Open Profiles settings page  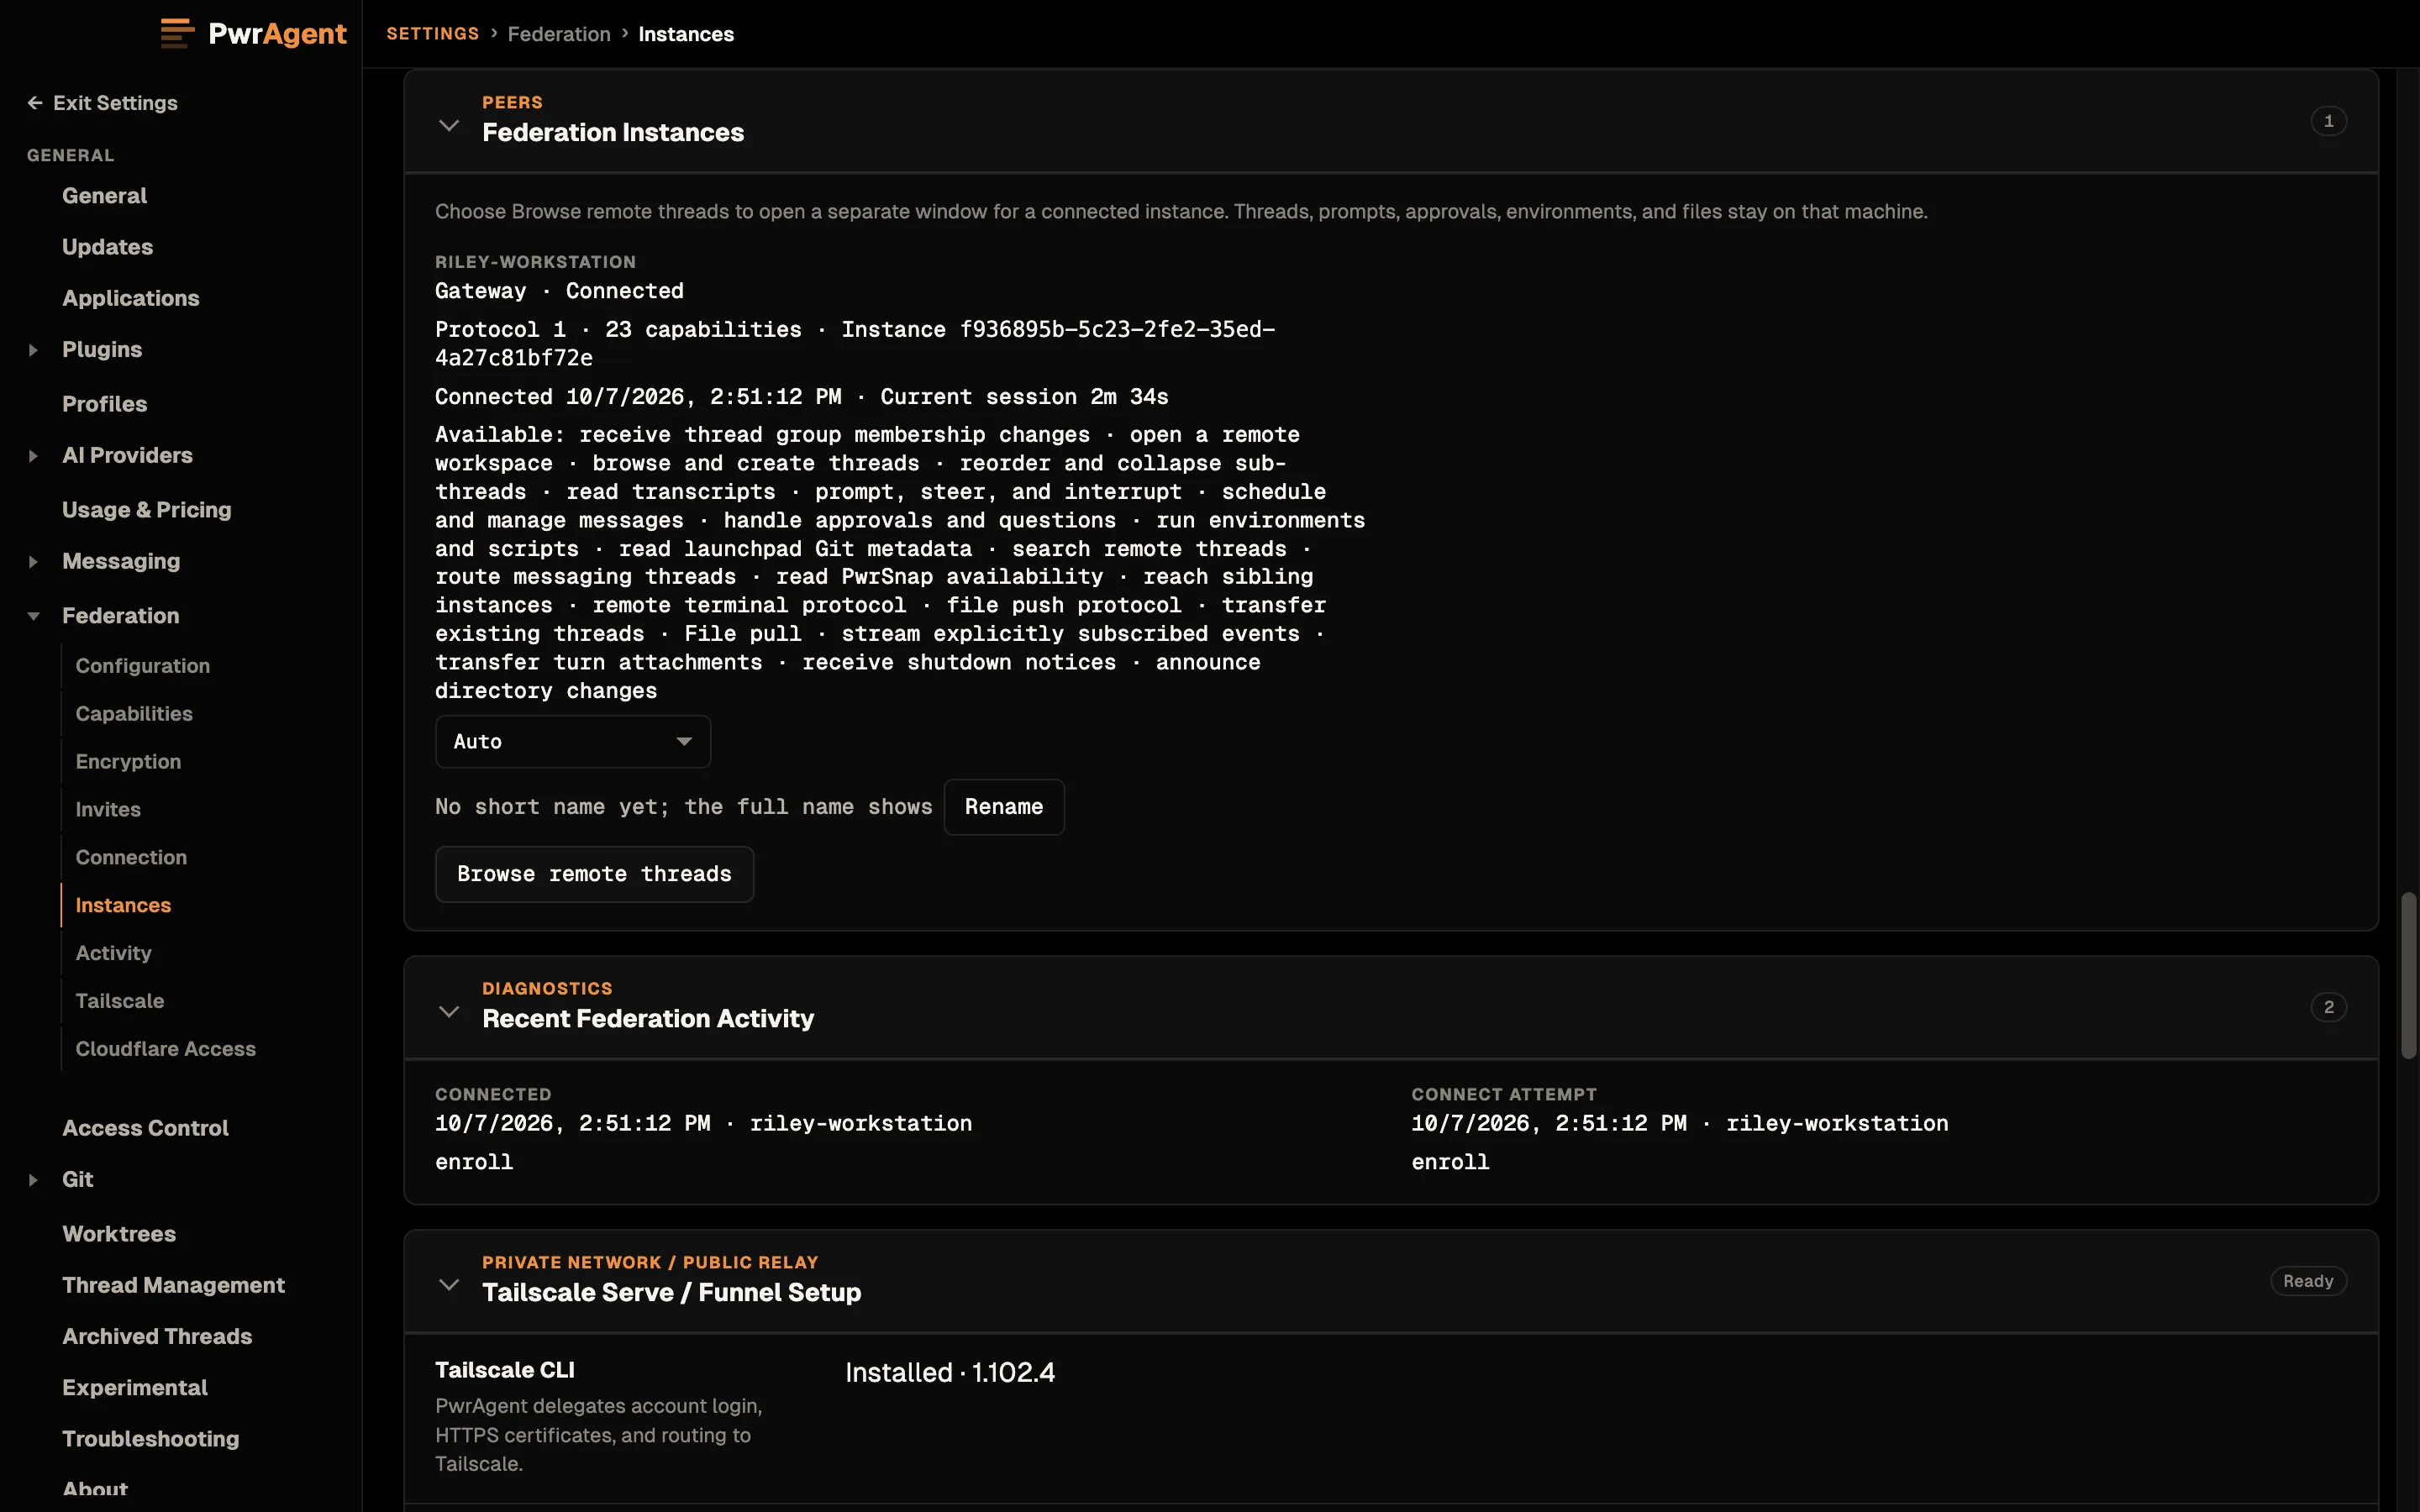click(x=104, y=404)
